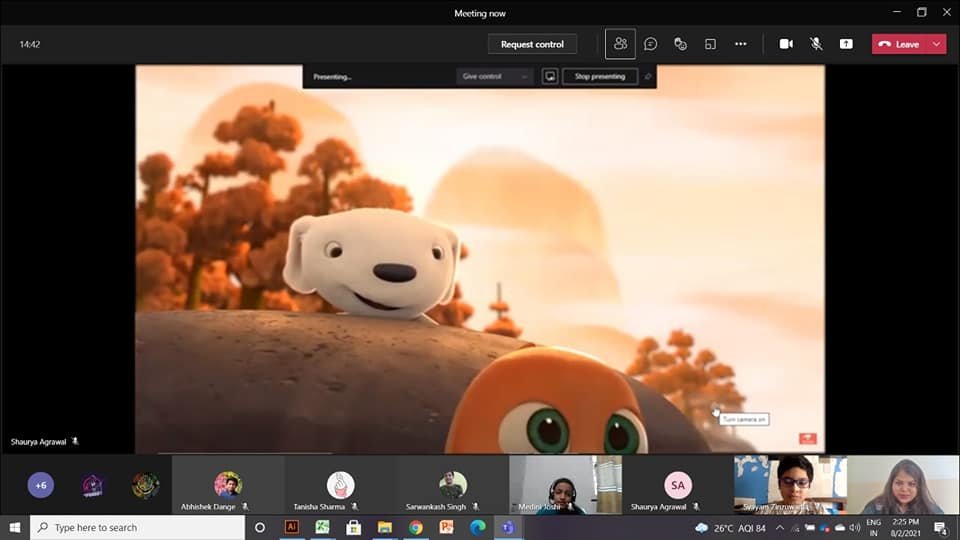Pin the presenting toolbar
Viewport: 960px width, 540px height.
click(648, 77)
